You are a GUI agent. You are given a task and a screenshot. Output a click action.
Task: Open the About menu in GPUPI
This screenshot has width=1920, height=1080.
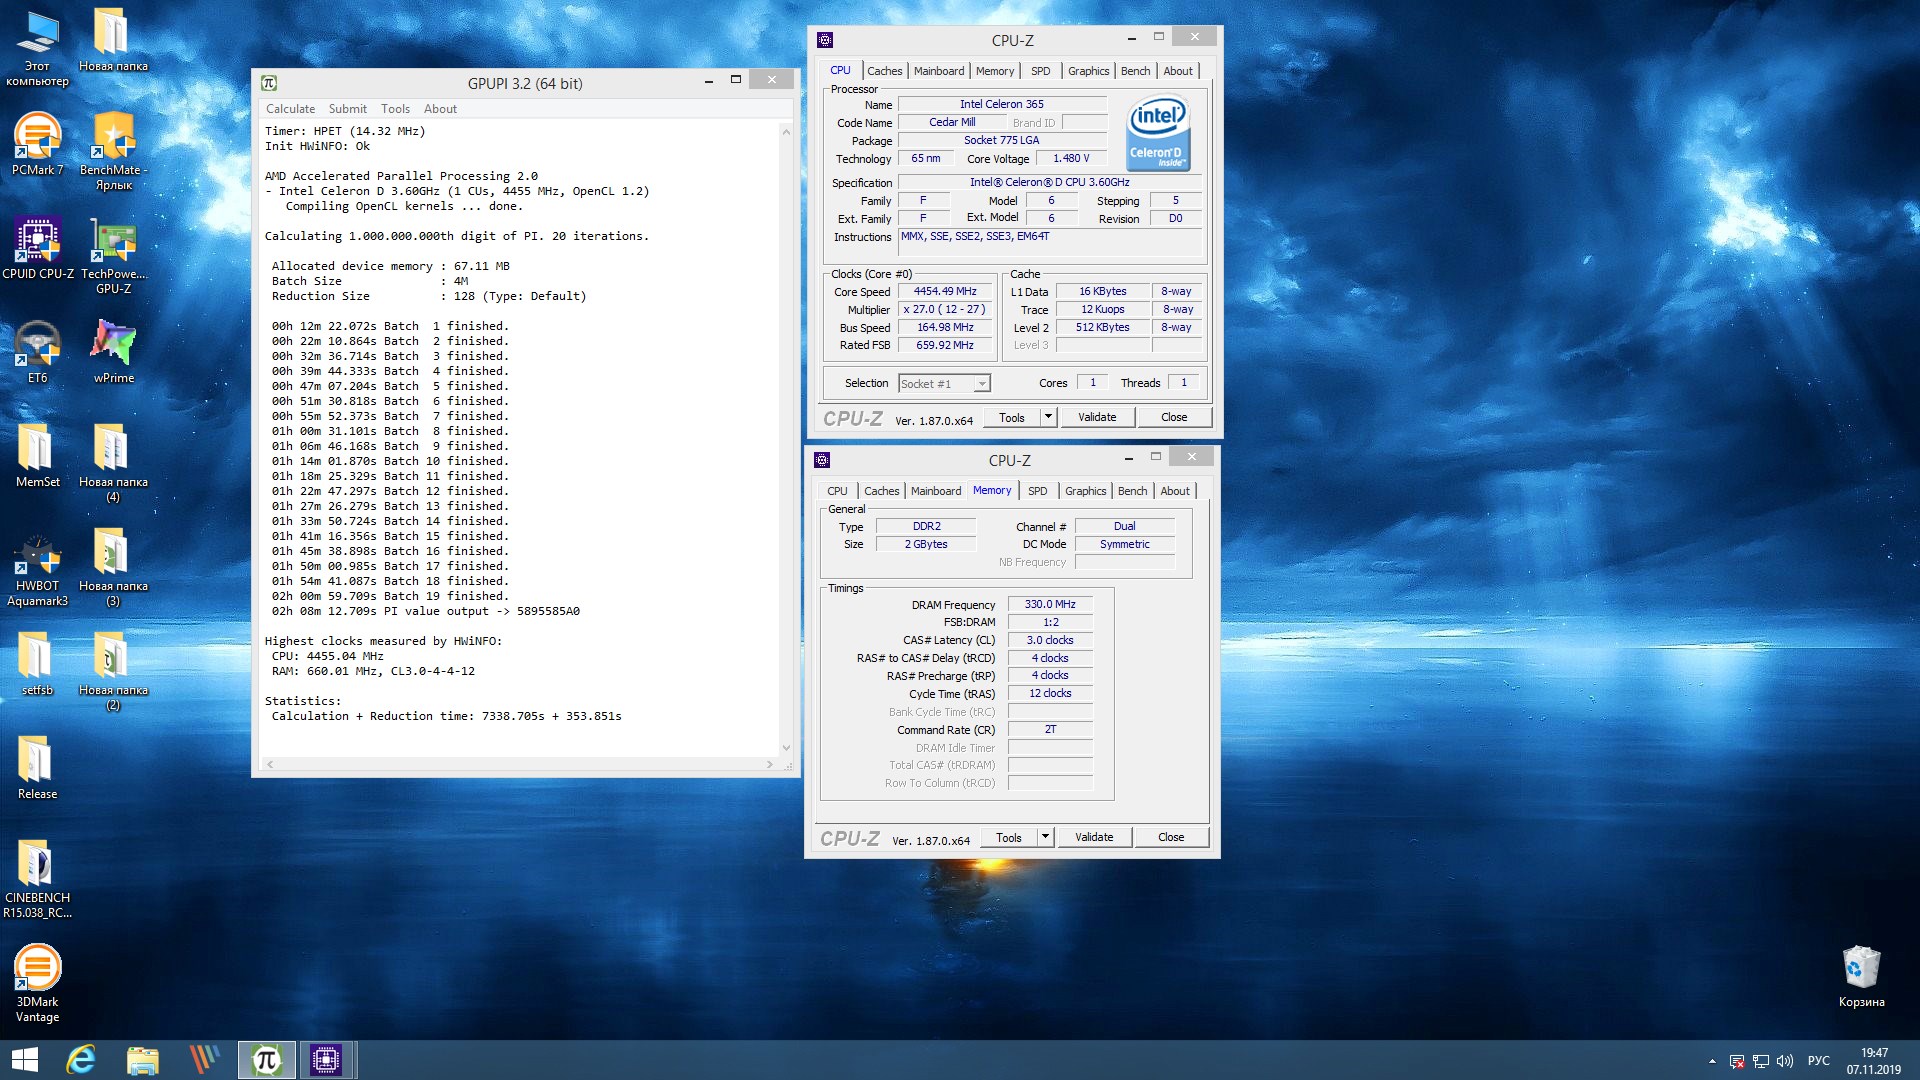[x=440, y=109]
